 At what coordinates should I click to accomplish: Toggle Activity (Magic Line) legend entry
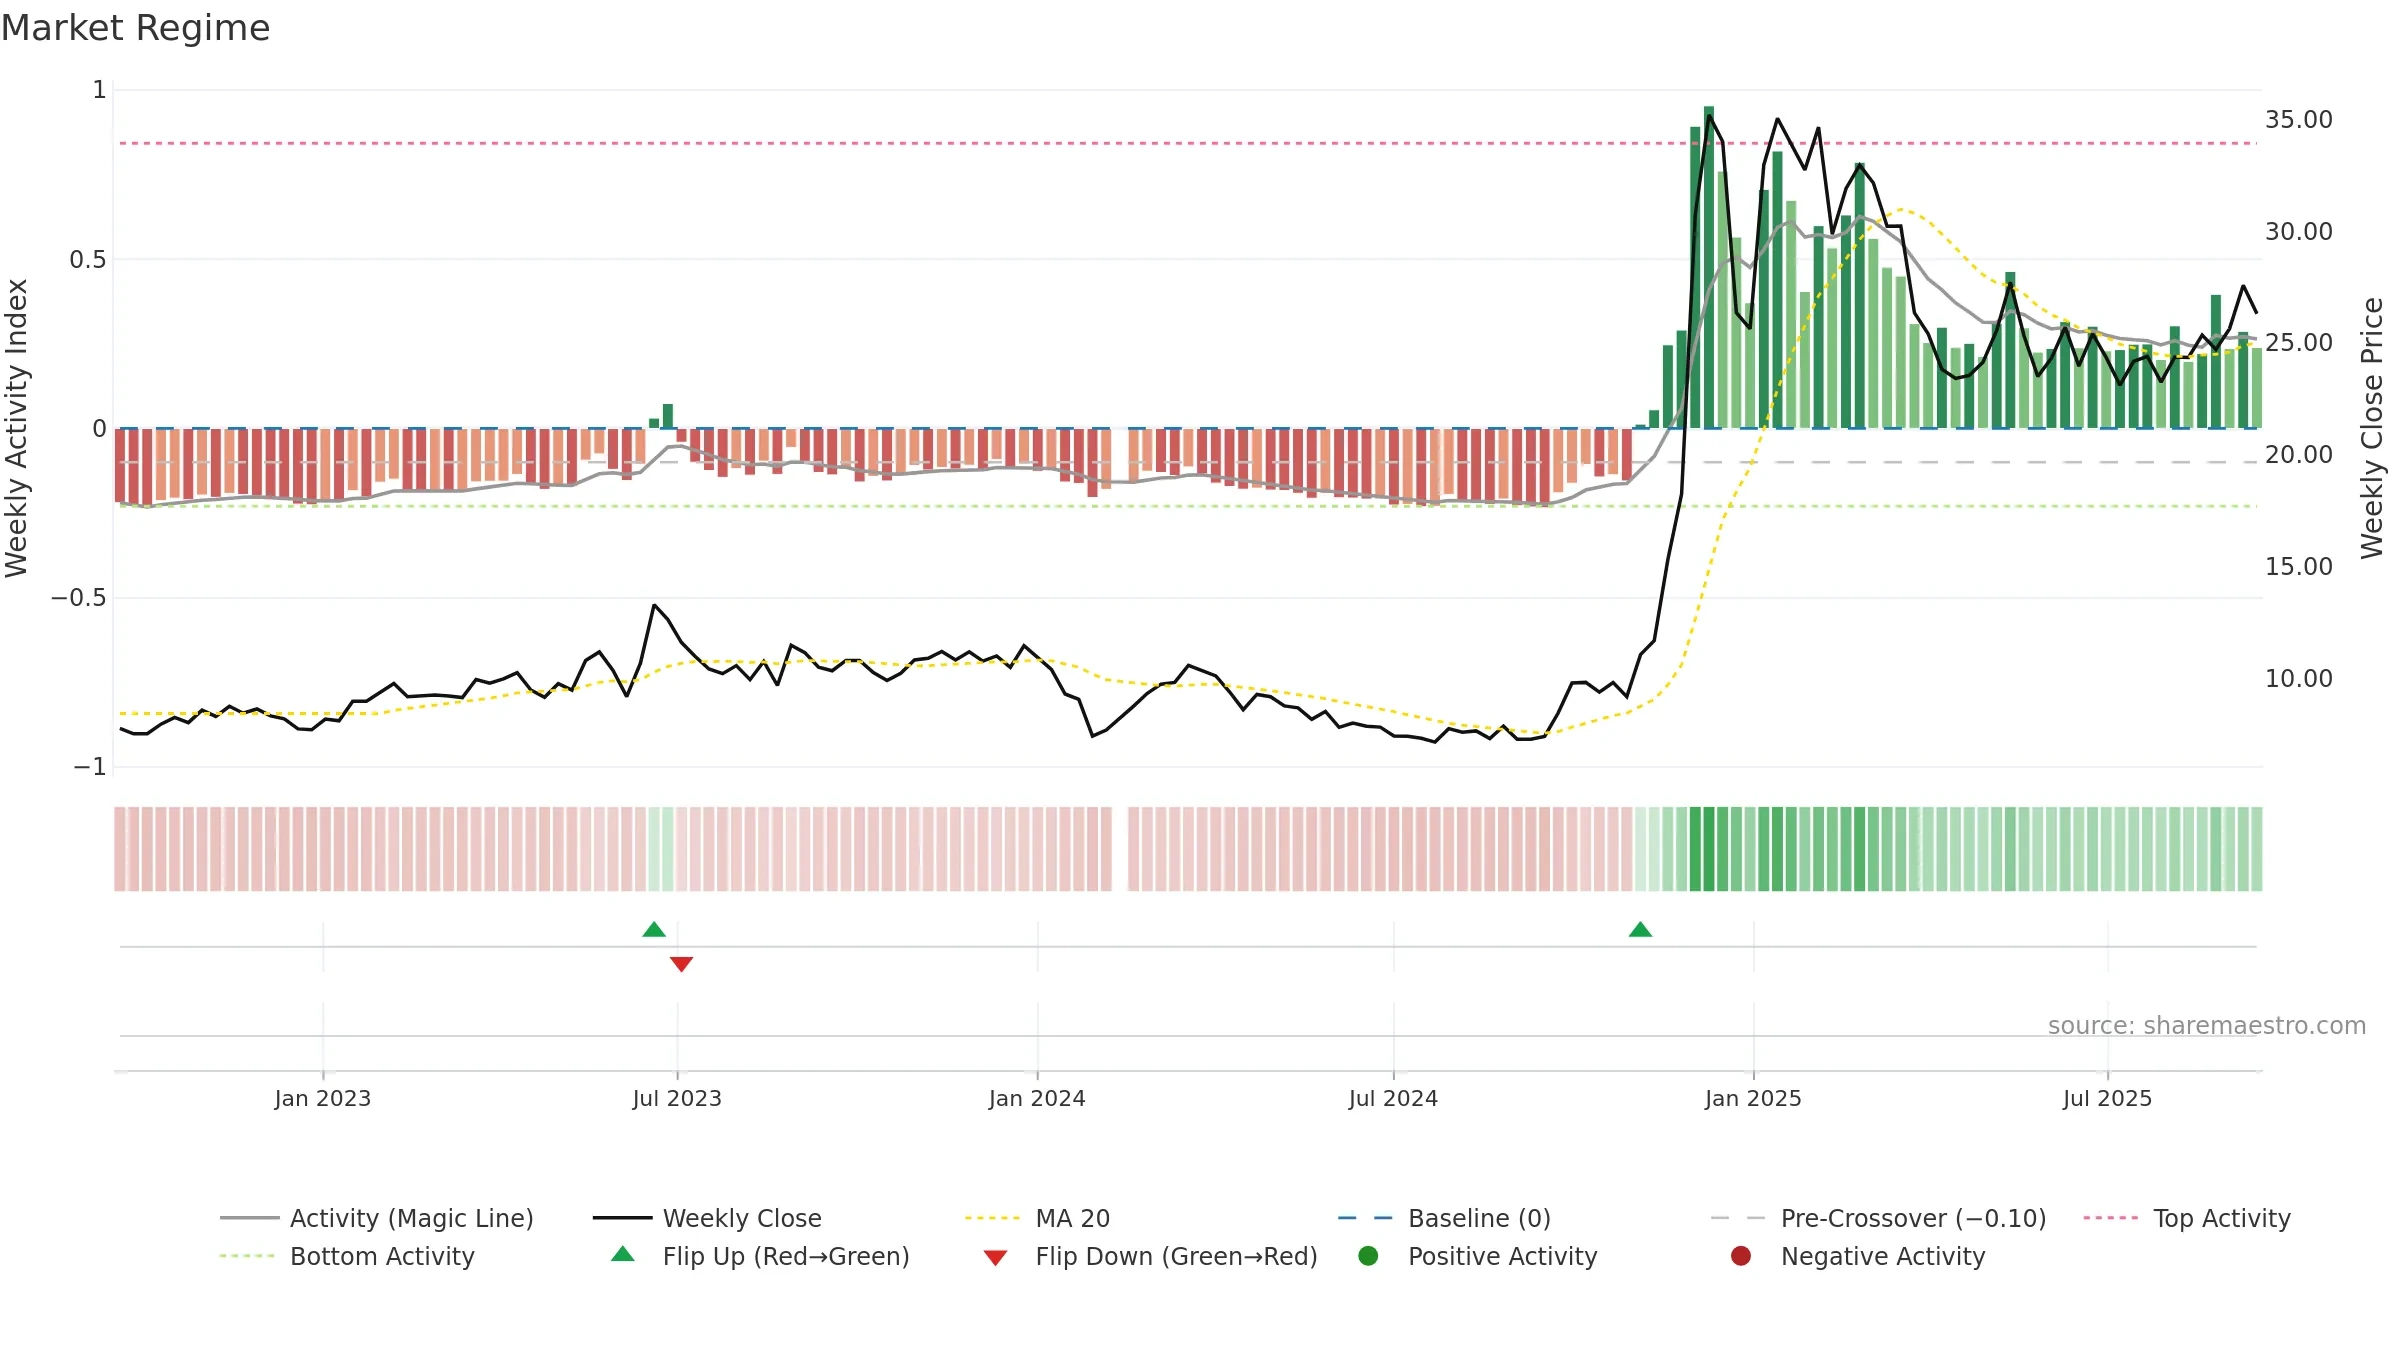[x=377, y=1218]
